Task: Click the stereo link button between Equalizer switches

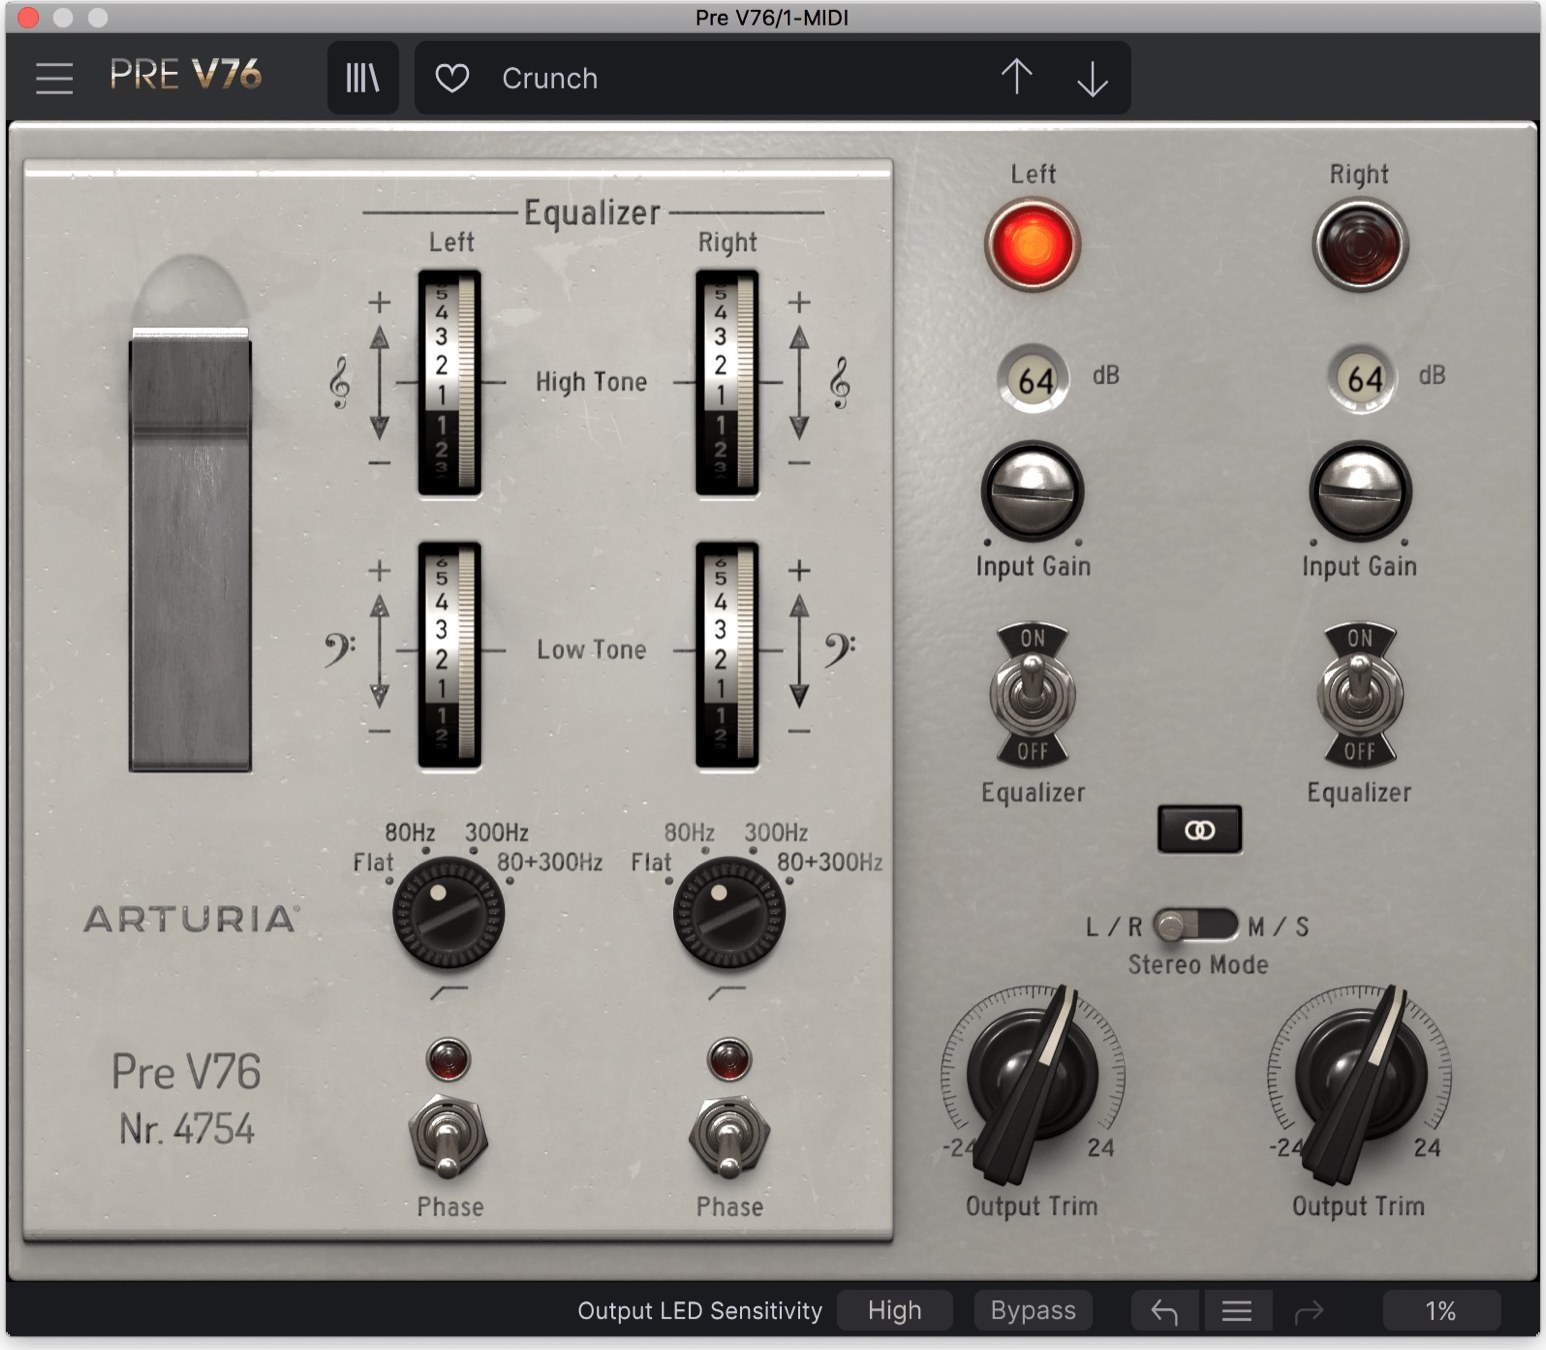Action: pos(1199,829)
